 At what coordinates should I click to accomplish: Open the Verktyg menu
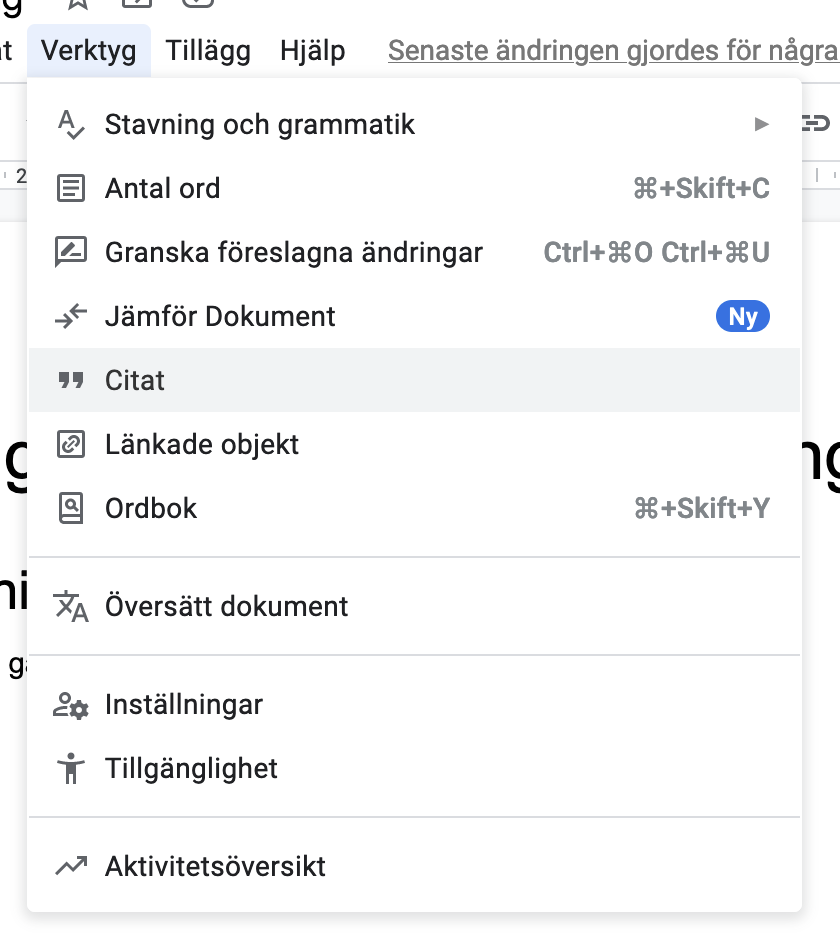coord(88,50)
